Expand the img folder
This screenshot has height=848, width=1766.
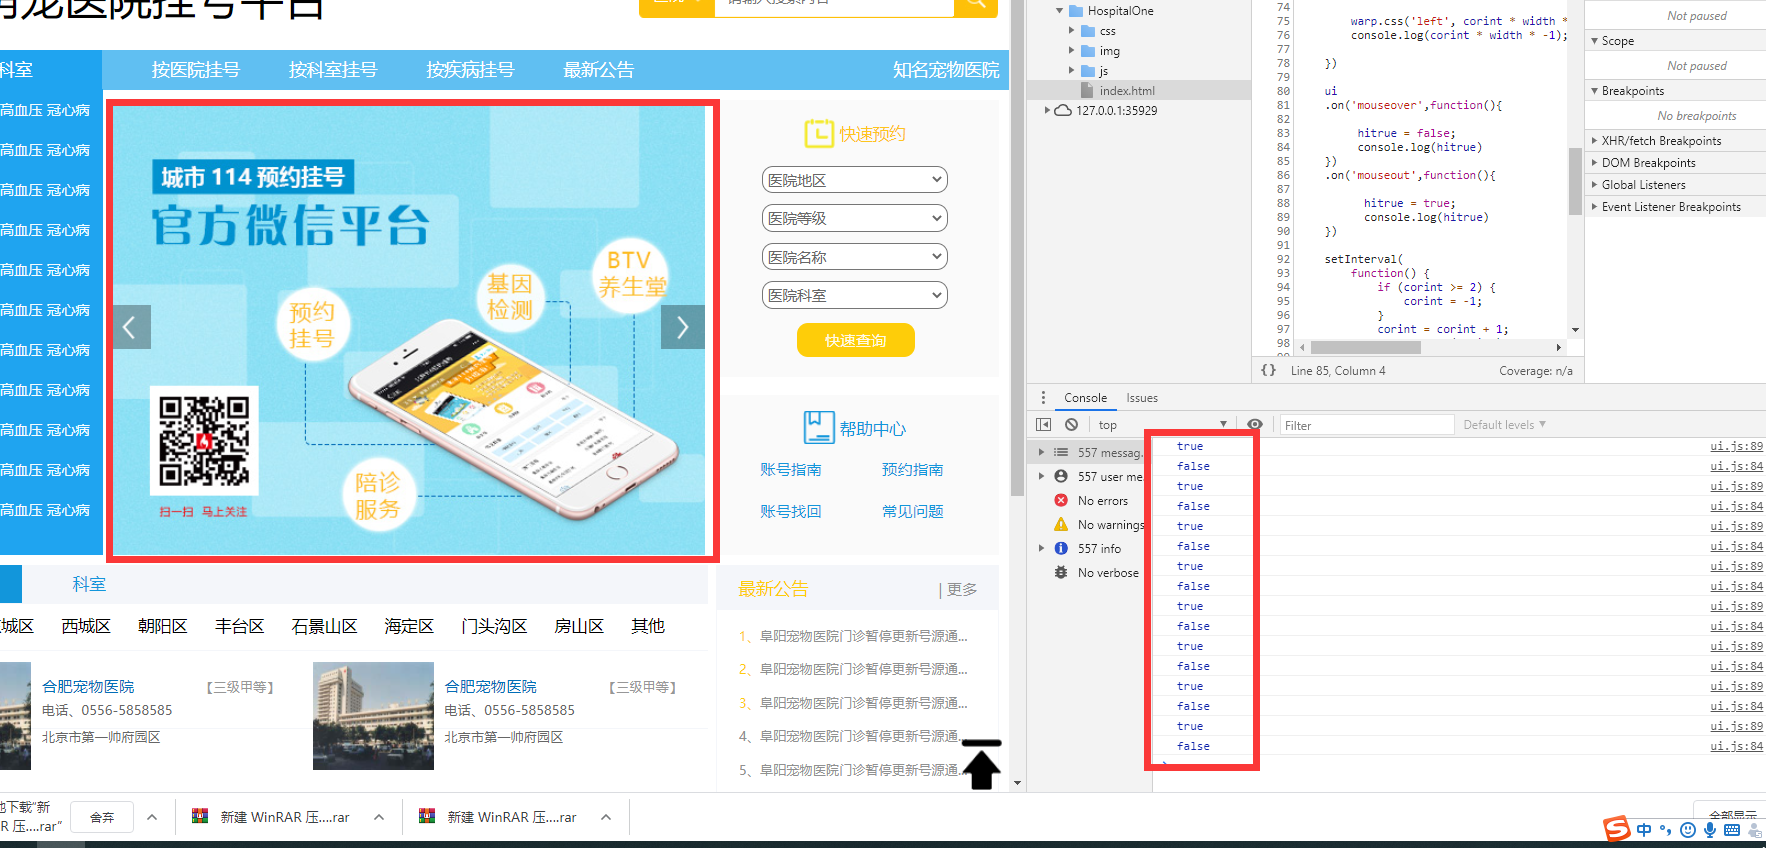click(1072, 51)
